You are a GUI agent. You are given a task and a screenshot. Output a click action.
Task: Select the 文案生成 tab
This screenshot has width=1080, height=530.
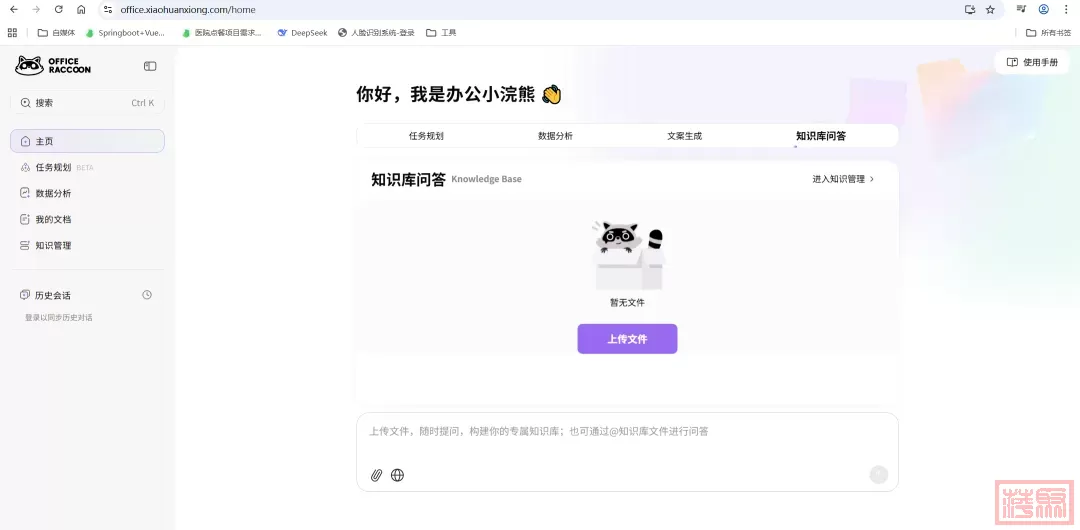[x=685, y=136]
